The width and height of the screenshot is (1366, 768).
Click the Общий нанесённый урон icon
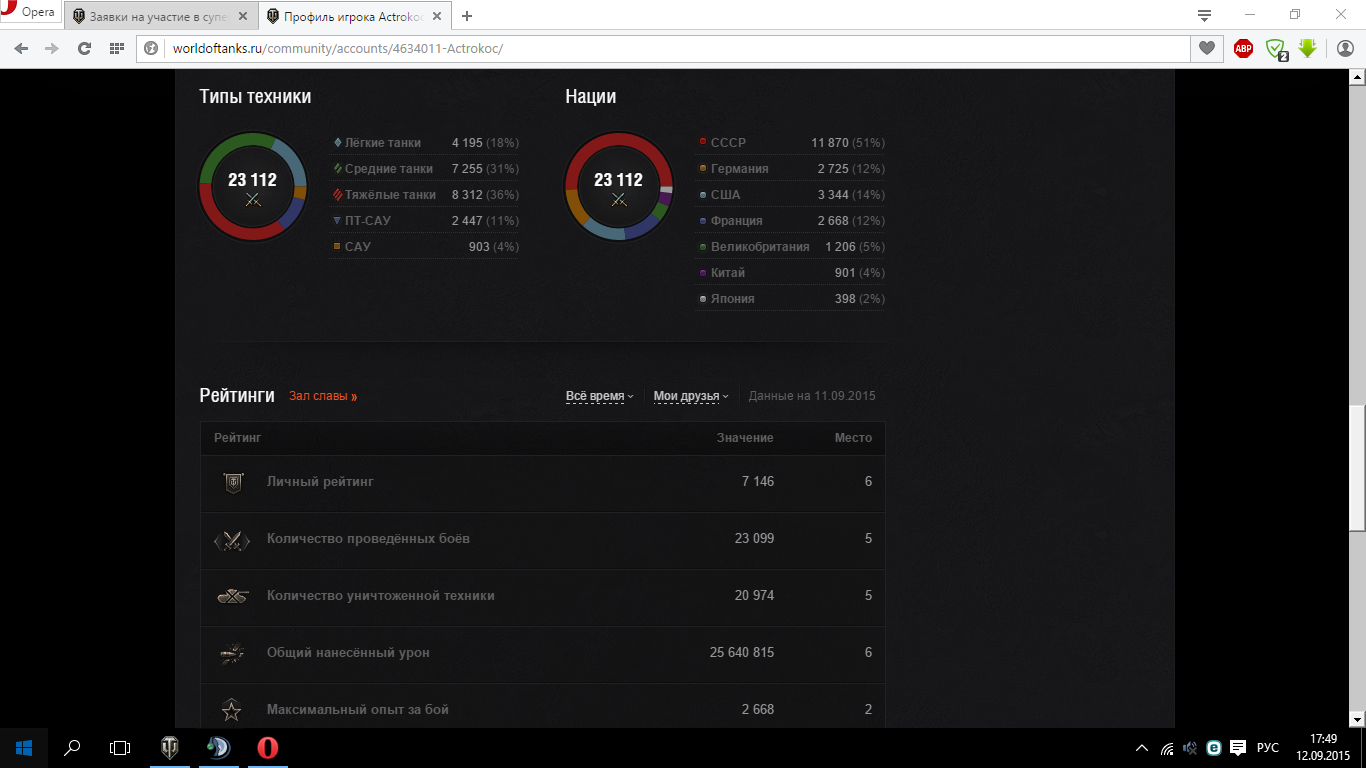(x=232, y=653)
